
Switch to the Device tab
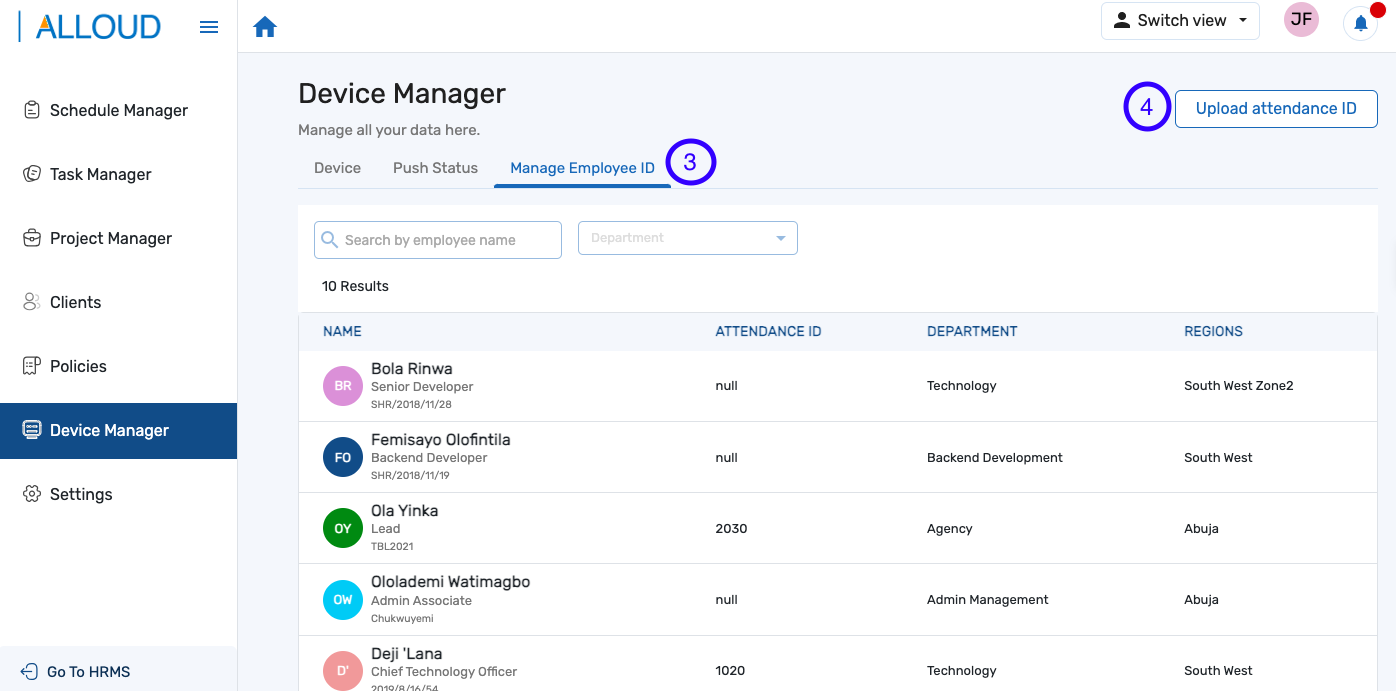337,168
